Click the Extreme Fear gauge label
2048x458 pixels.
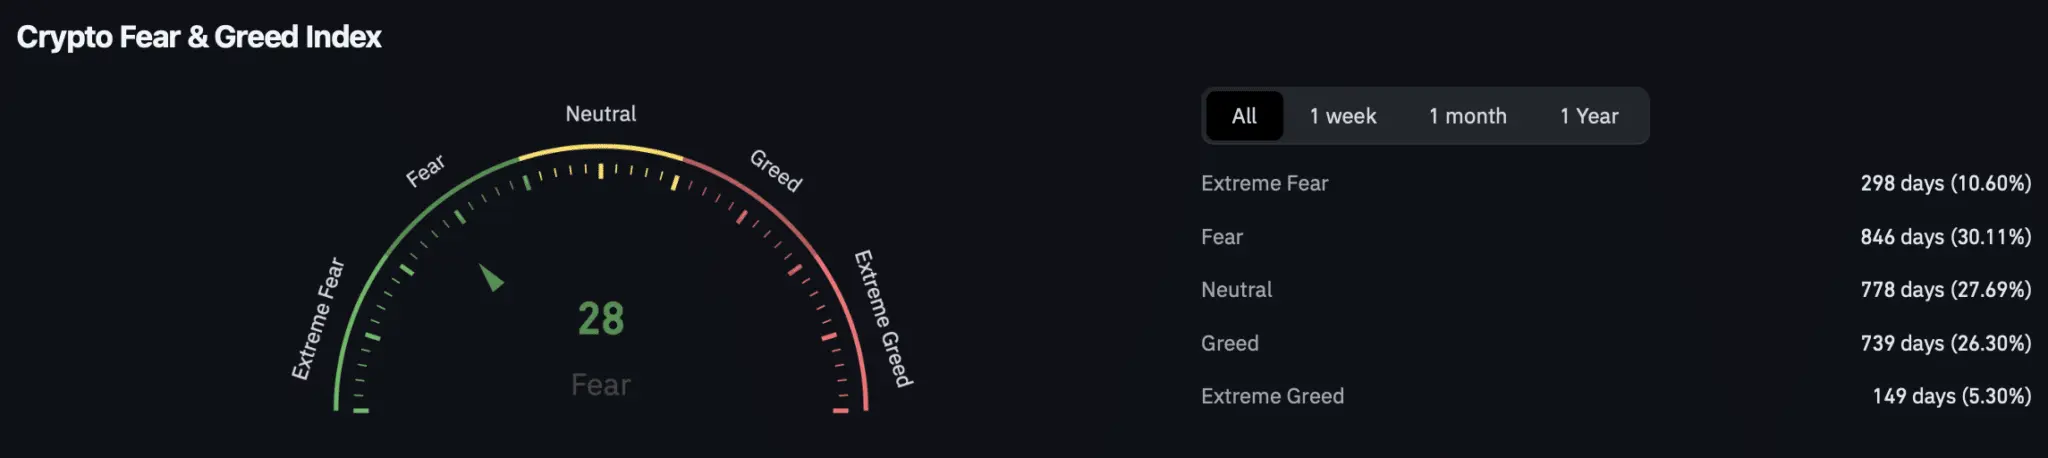[x=318, y=319]
